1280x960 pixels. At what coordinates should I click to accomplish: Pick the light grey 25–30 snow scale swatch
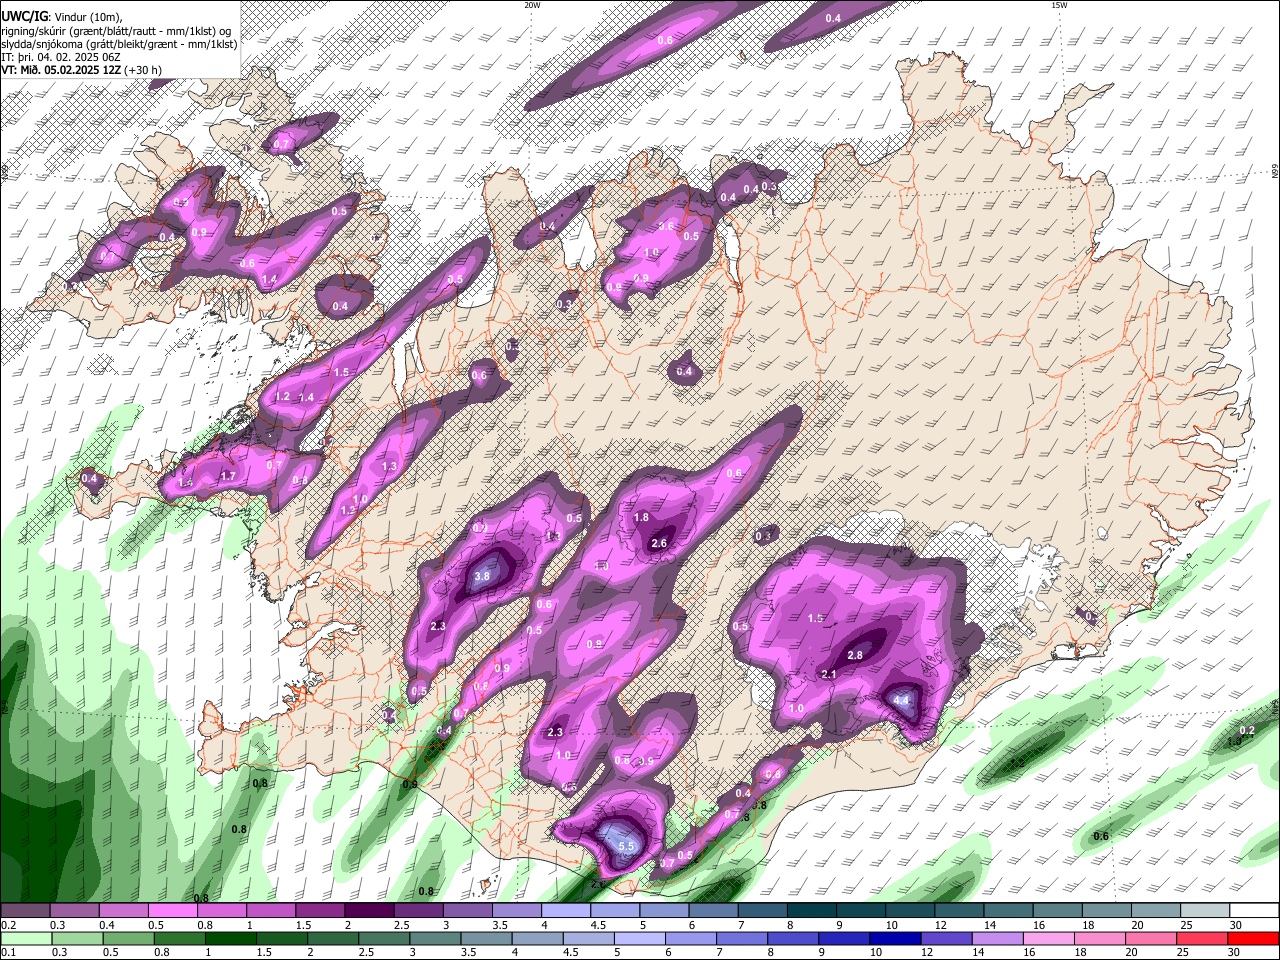tap(1205, 911)
